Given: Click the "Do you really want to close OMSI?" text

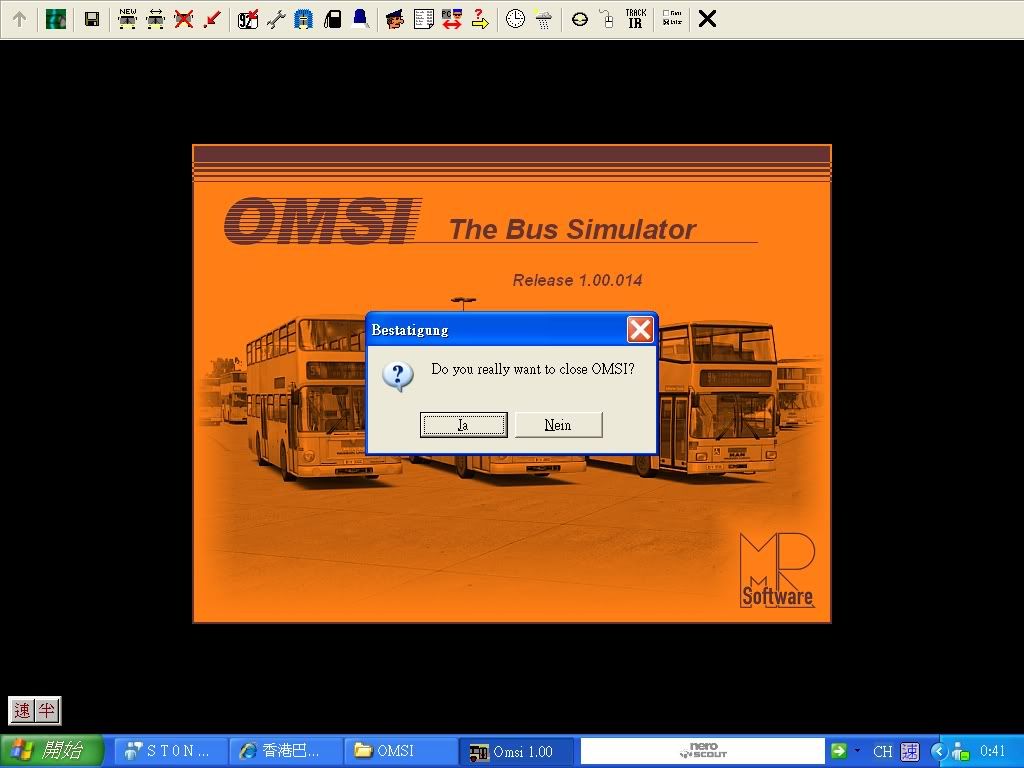Looking at the screenshot, I should pyautogui.click(x=533, y=369).
